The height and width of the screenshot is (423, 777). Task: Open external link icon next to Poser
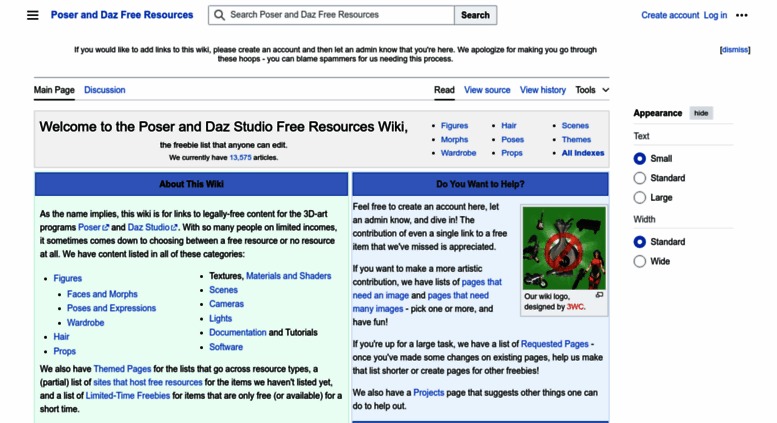point(106,228)
